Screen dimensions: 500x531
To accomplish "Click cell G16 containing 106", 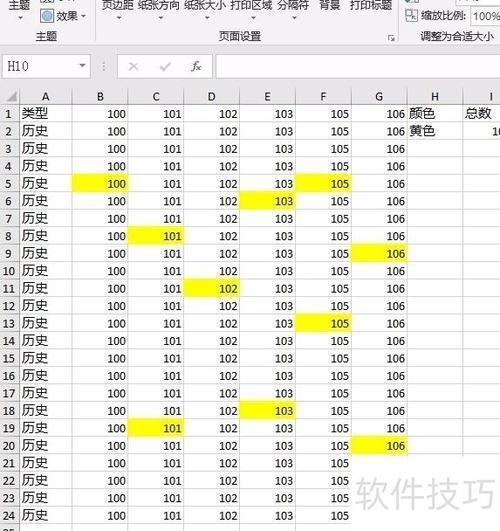I will [379, 376].
